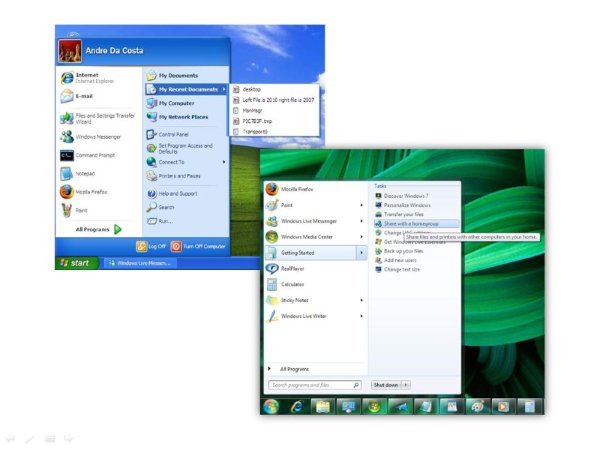Click Share with a homegroup task
This screenshot has height=450, width=600.
tap(416, 223)
